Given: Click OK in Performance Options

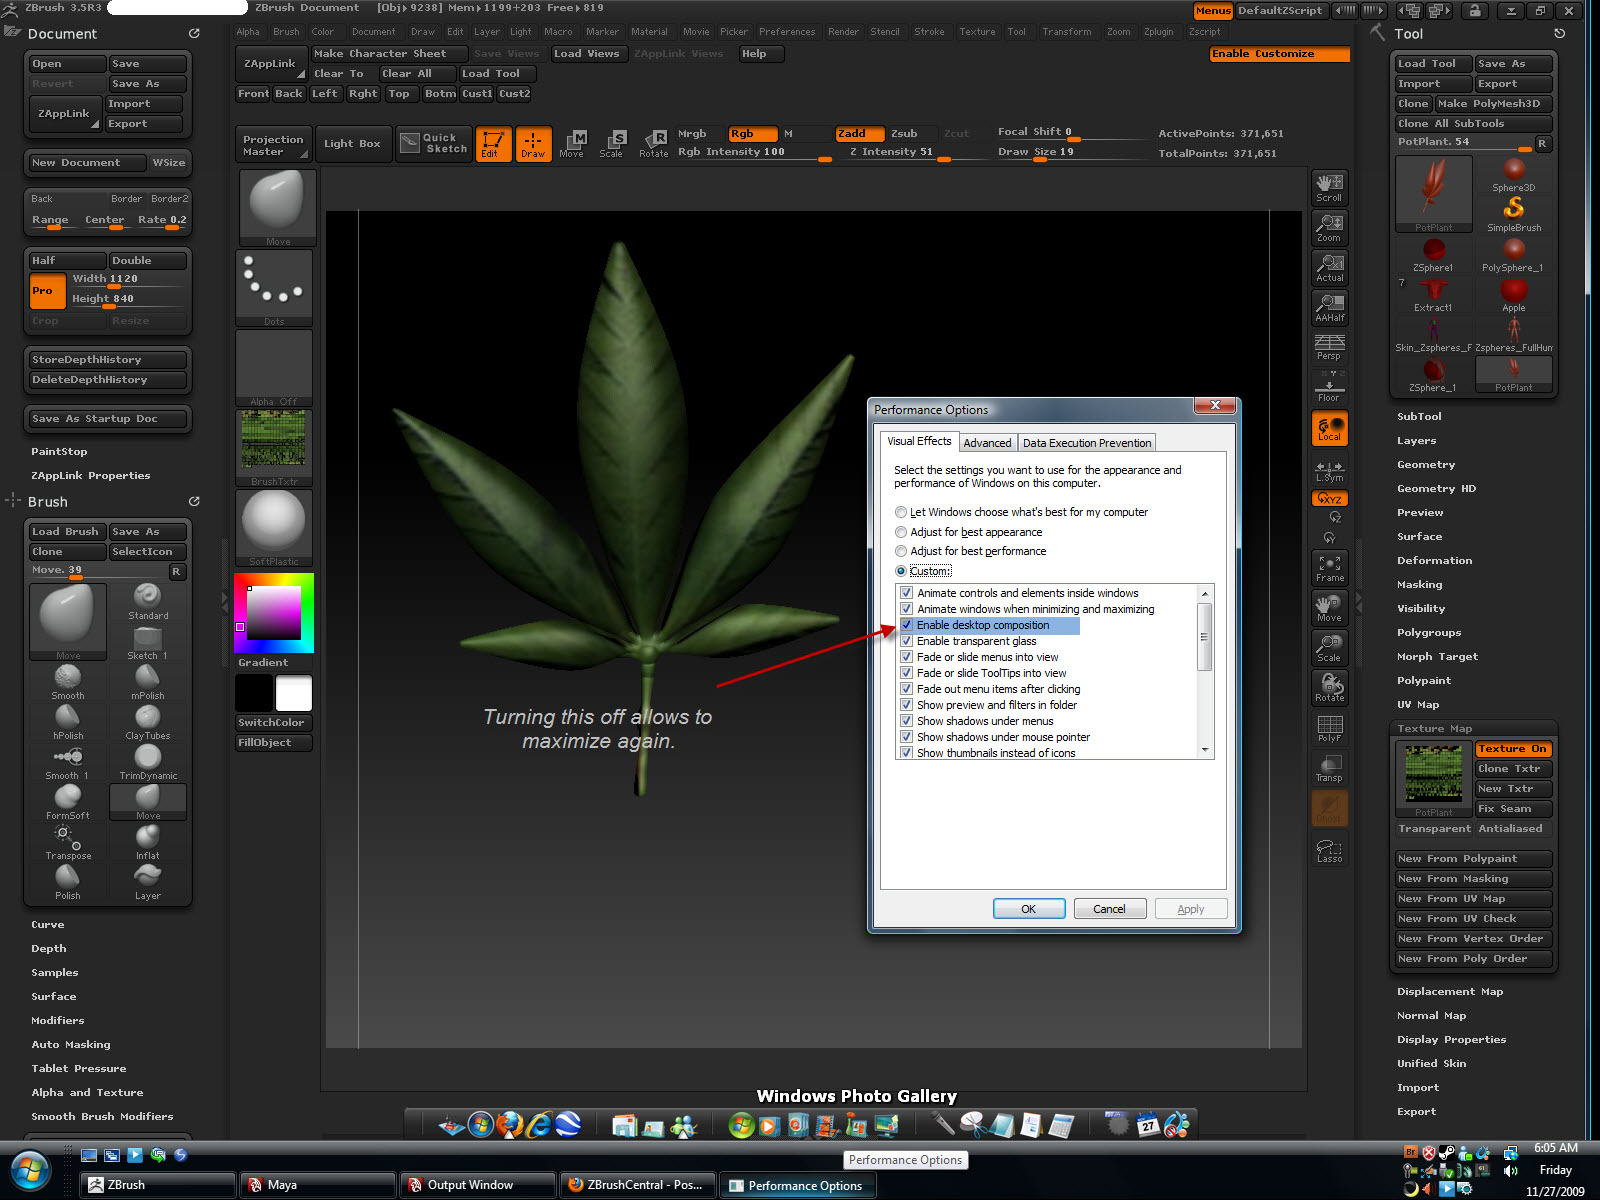Looking at the screenshot, I should tap(1028, 909).
